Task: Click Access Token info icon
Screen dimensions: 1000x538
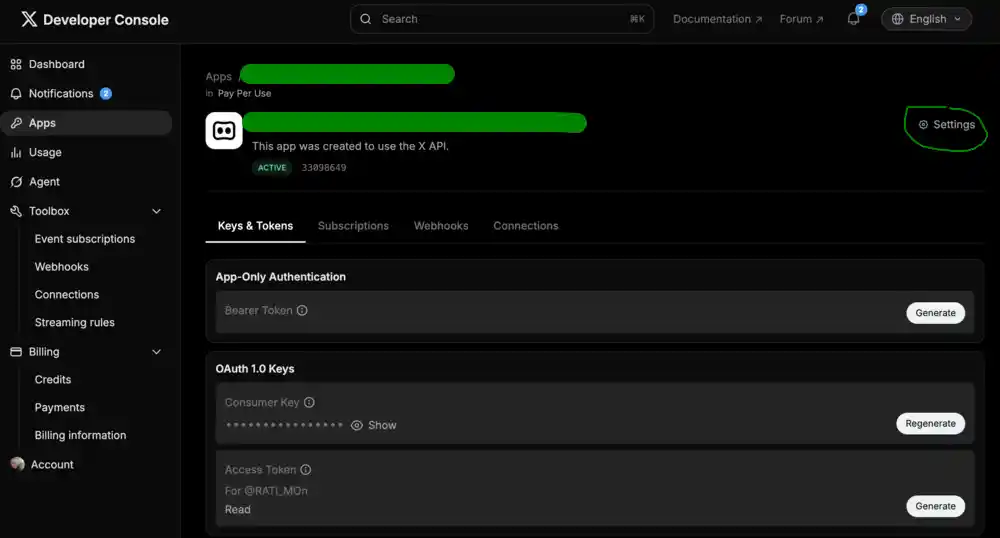Action: pyautogui.click(x=306, y=470)
